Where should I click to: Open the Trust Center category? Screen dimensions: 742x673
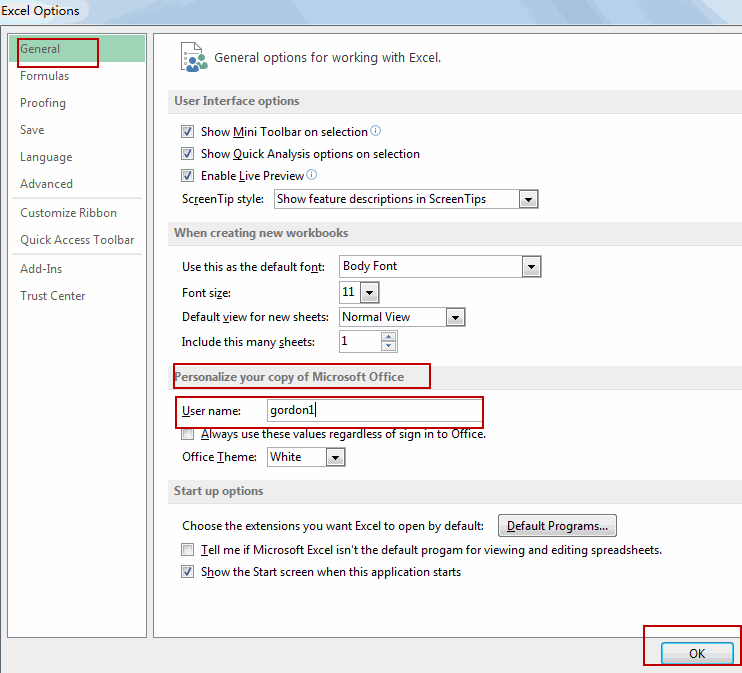click(53, 296)
